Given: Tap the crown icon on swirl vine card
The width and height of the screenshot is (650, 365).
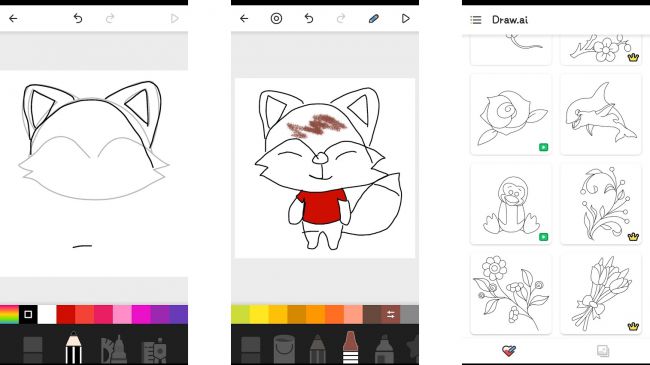Looking at the screenshot, I should click(633, 237).
